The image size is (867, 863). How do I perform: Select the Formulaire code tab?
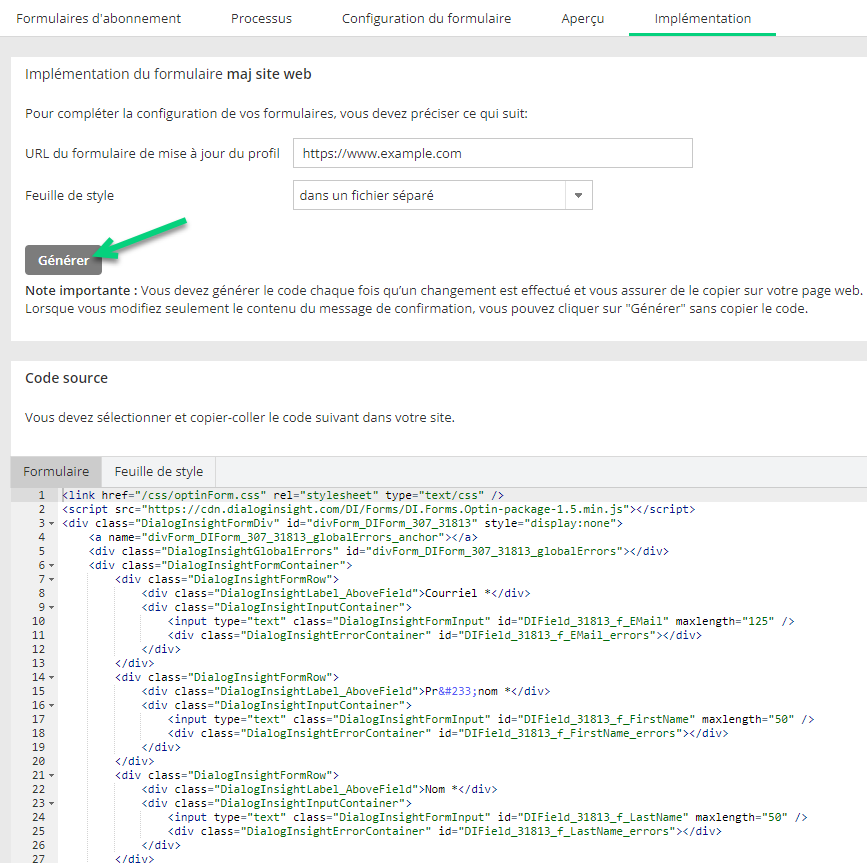coord(56,472)
